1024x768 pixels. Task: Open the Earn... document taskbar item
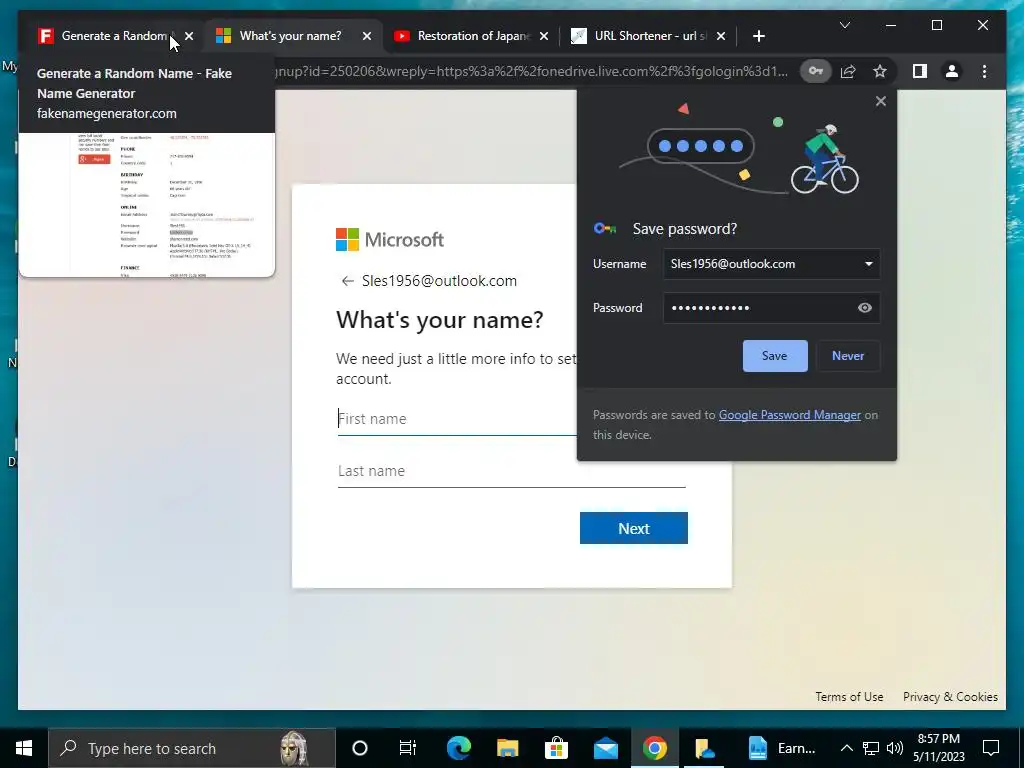(x=782, y=748)
